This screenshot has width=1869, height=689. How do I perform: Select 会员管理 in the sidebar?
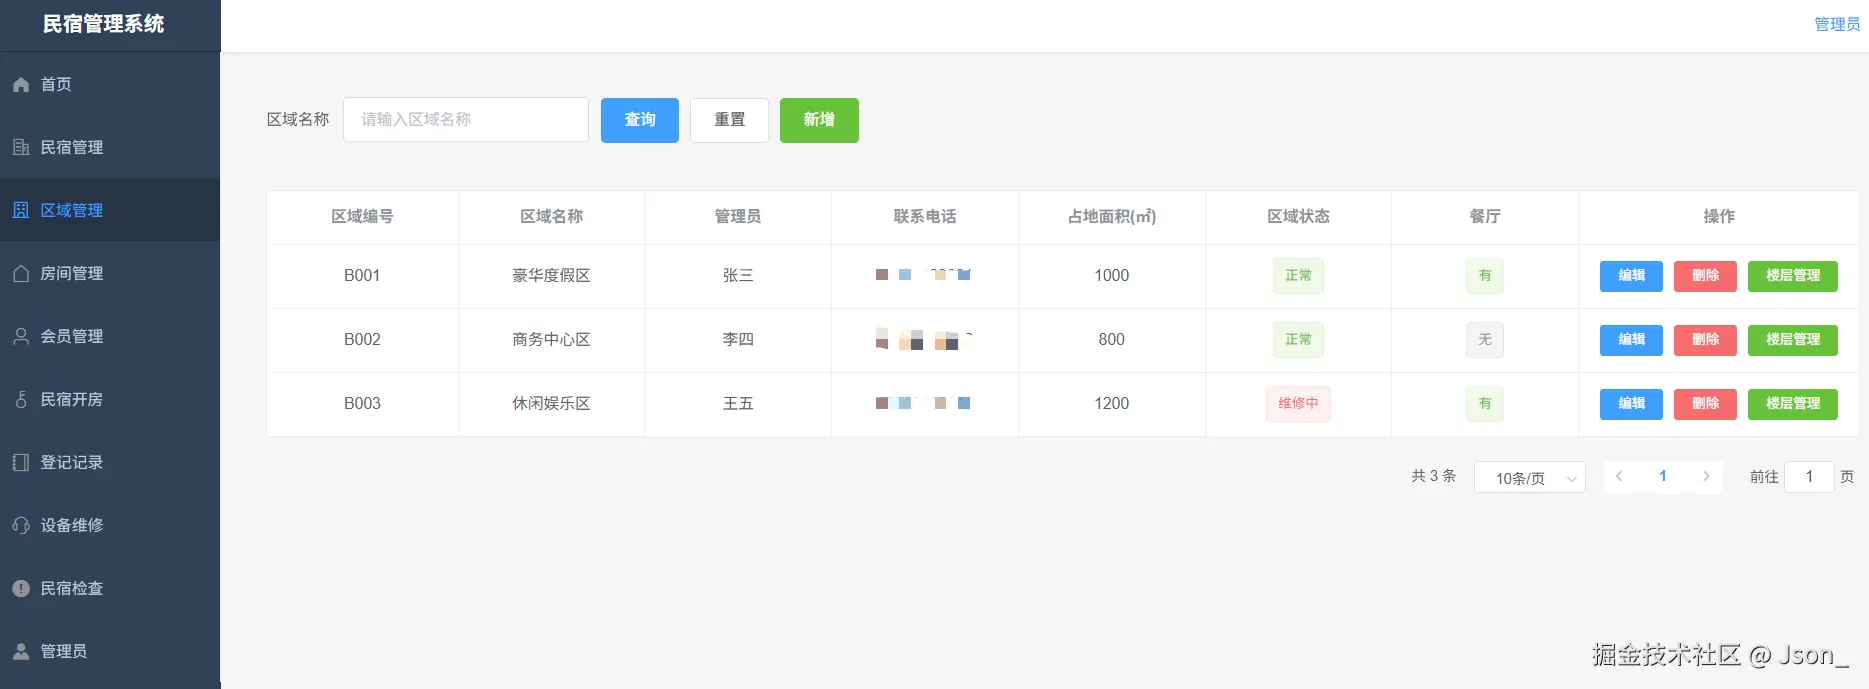click(110, 337)
